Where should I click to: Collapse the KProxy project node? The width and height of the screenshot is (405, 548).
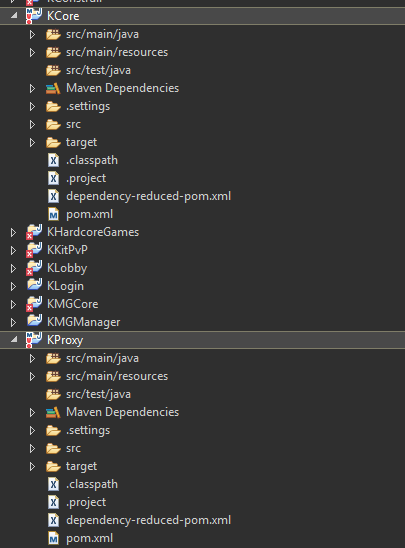pyautogui.click(x=14, y=339)
